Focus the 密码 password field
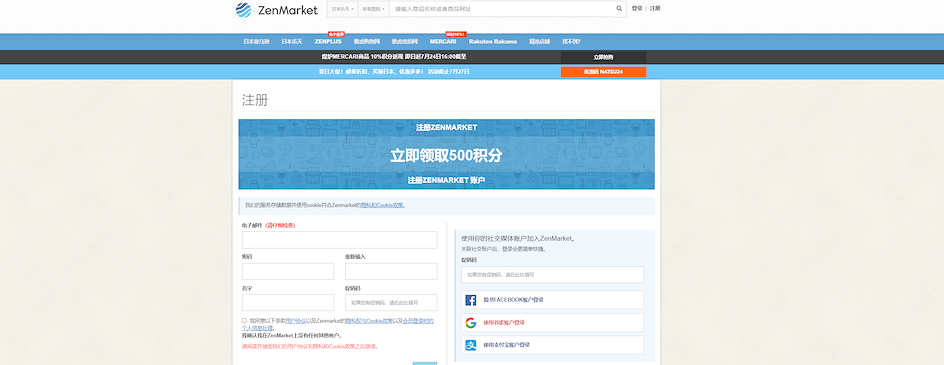 (288, 272)
